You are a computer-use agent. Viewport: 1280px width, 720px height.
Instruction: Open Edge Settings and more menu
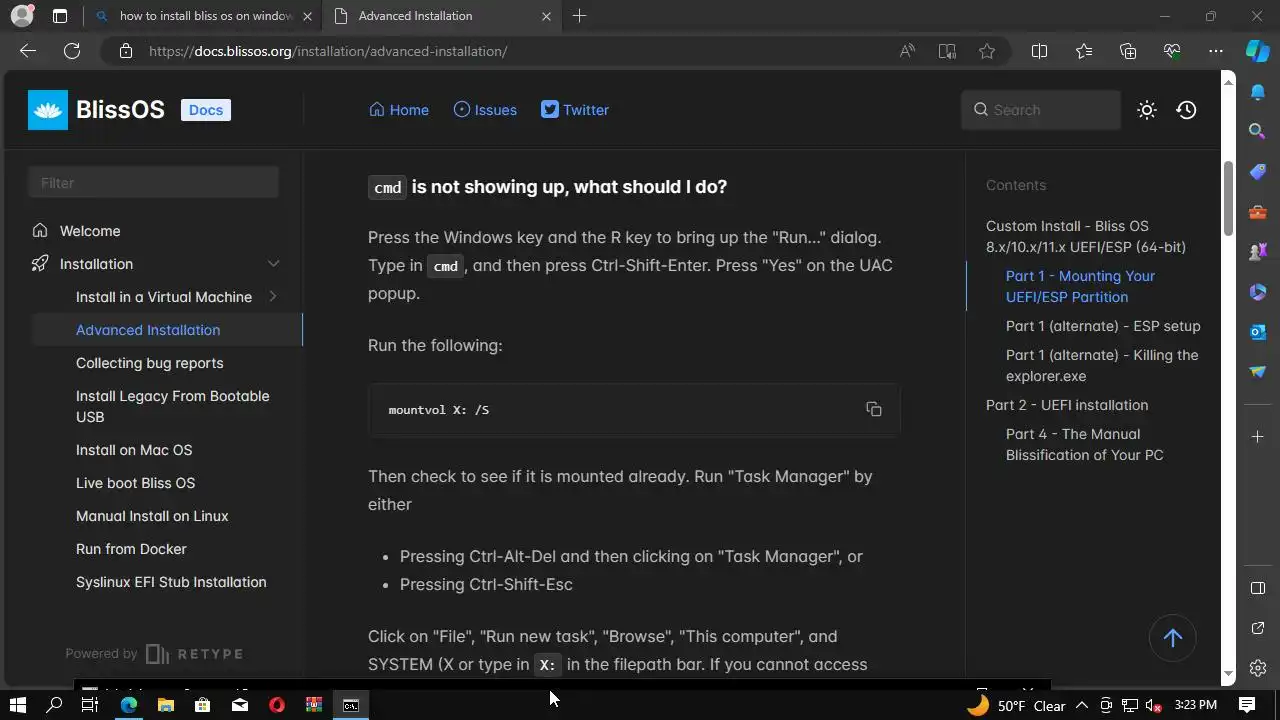click(1216, 51)
